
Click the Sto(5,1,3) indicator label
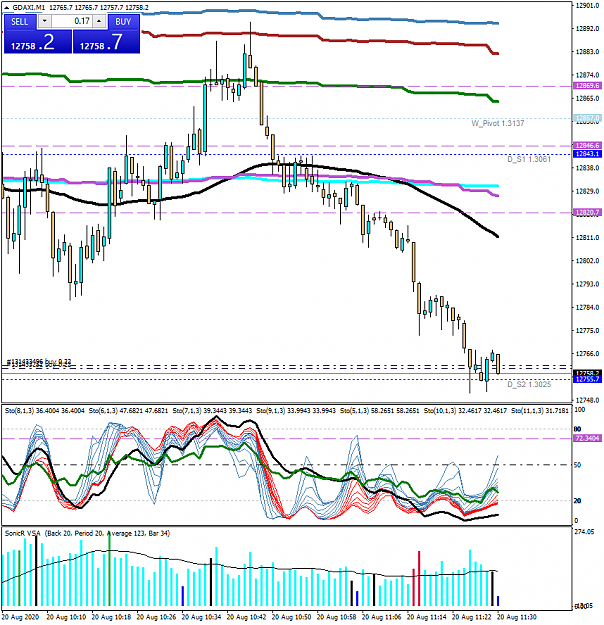(355, 411)
